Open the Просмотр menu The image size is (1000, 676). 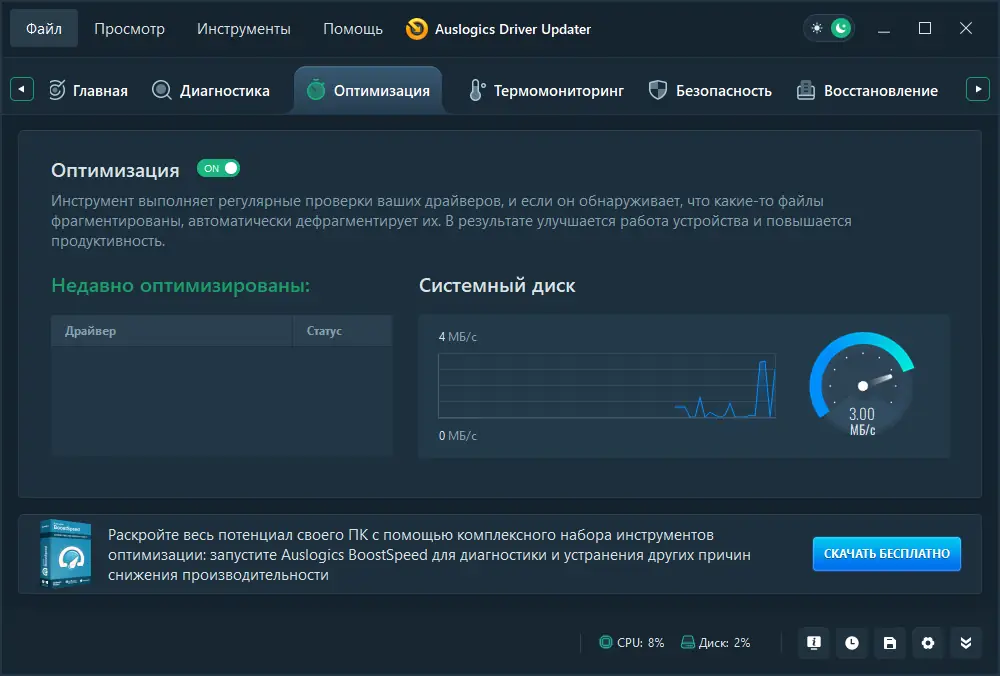coord(129,29)
